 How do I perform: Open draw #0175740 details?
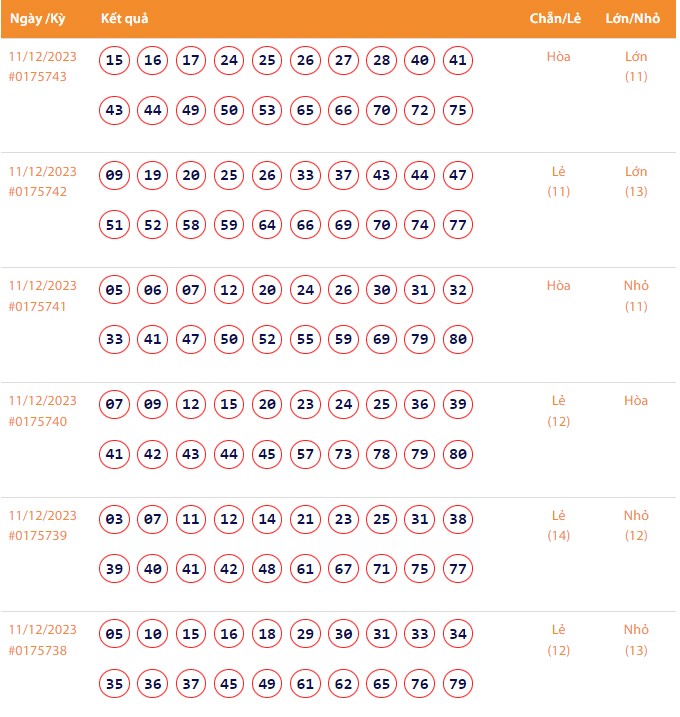37,421
